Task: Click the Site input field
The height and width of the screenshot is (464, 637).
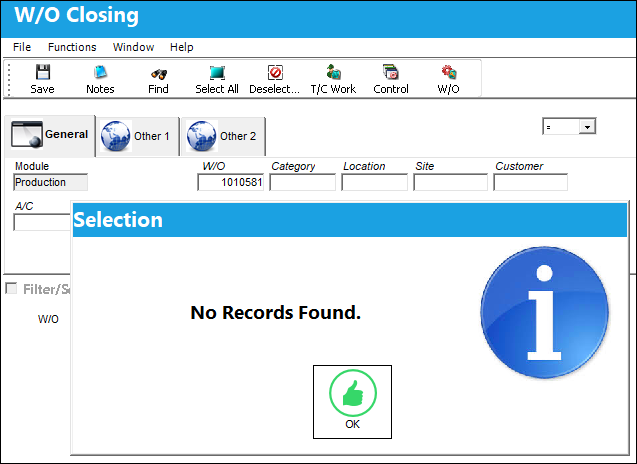Action: click(x=451, y=182)
